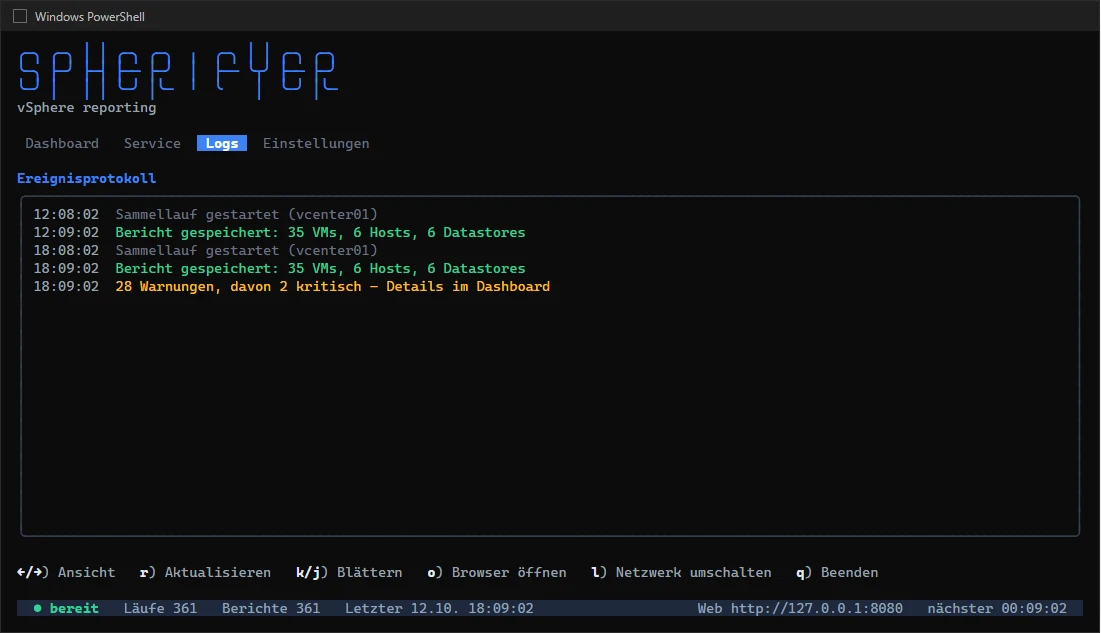Select the 12:09:02 'Bericht gespeichert' message
The width and height of the screenshot is (1101, 633).
click(x=320, y=233)
